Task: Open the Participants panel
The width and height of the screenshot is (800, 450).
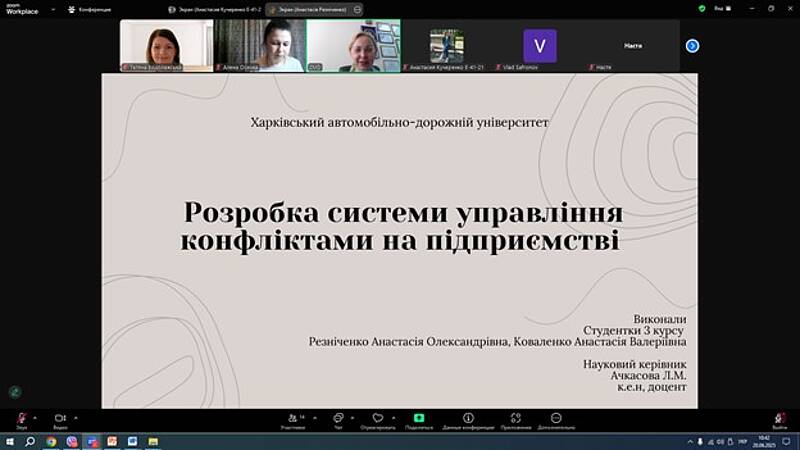Action: [293, 420]
